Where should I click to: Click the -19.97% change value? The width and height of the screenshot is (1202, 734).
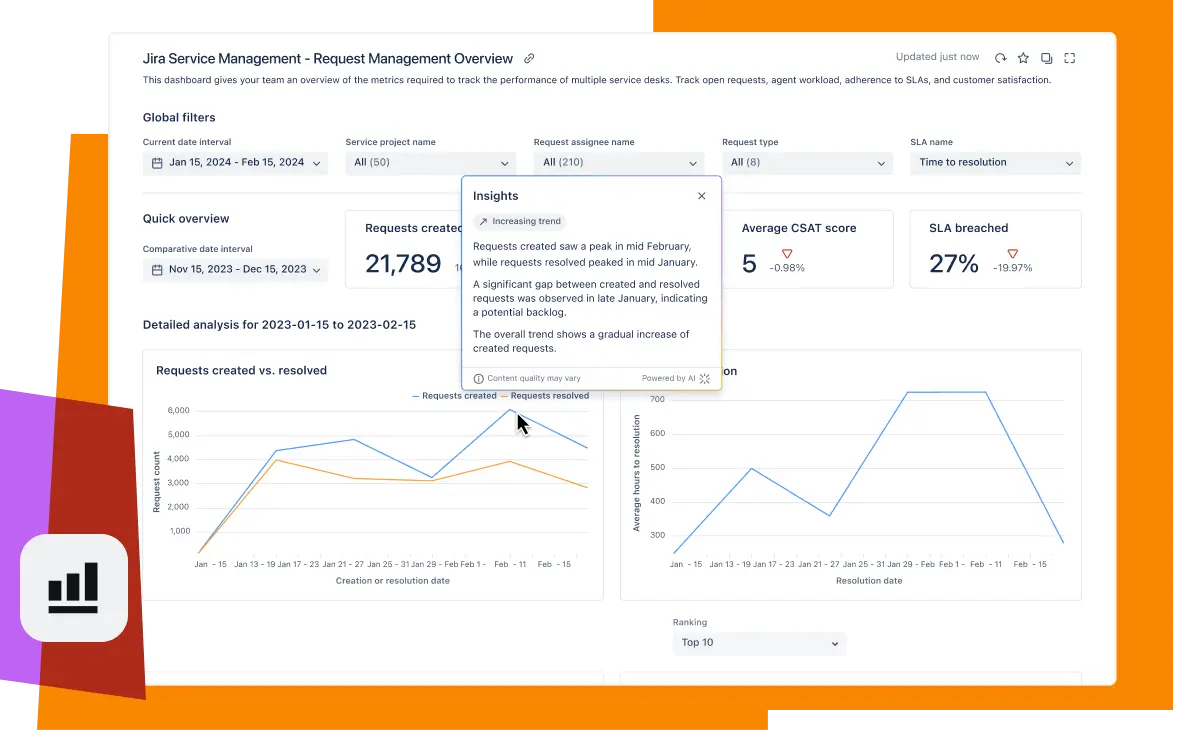[x=1013, y=268]
